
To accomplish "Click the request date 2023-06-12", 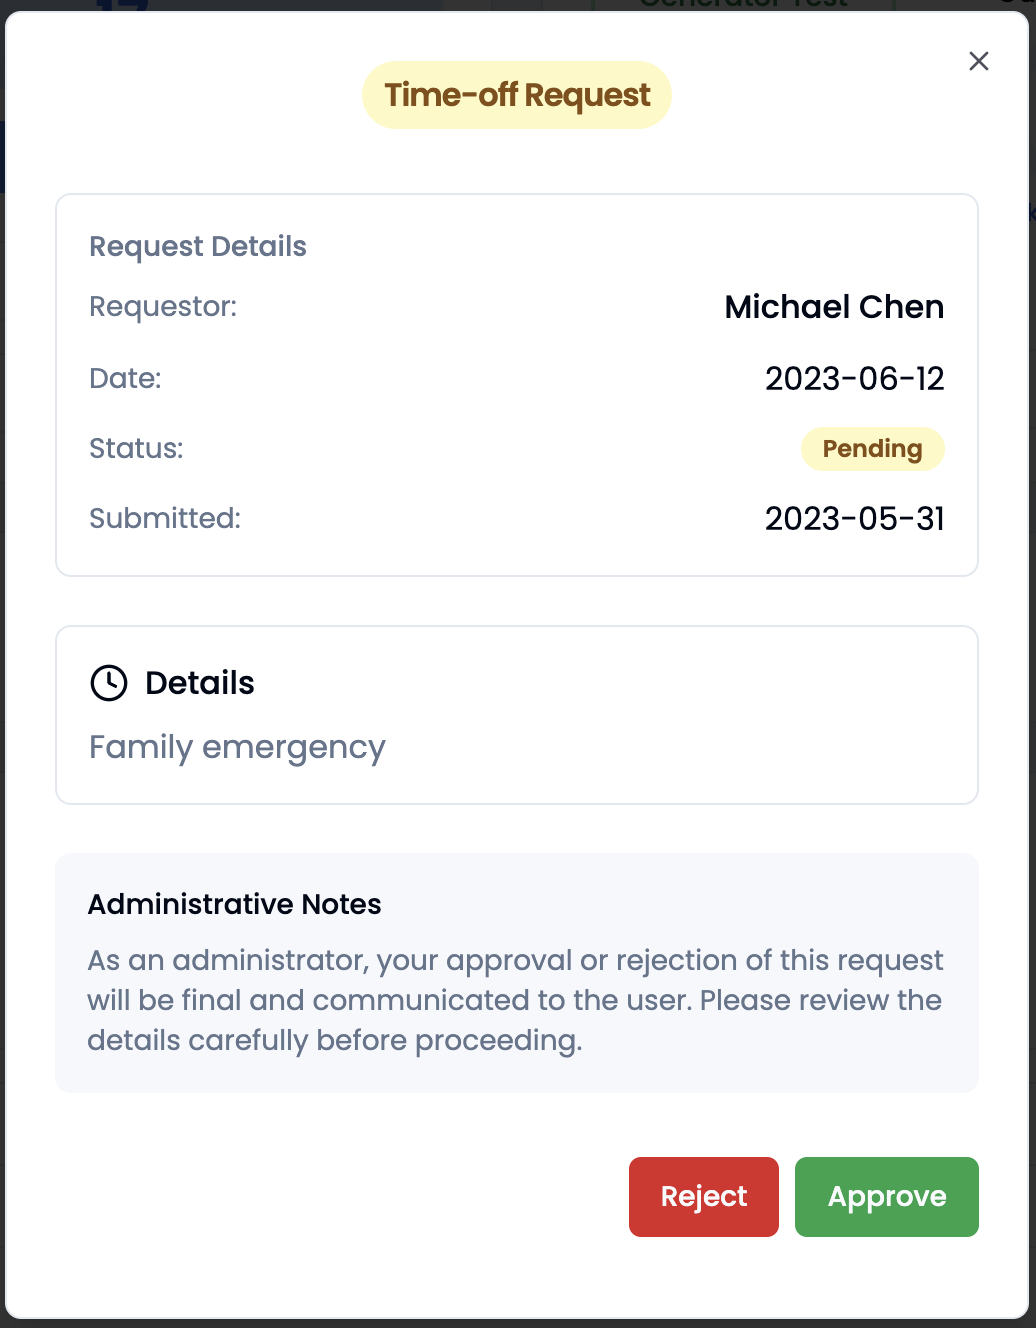I will [x=855, y=379].
